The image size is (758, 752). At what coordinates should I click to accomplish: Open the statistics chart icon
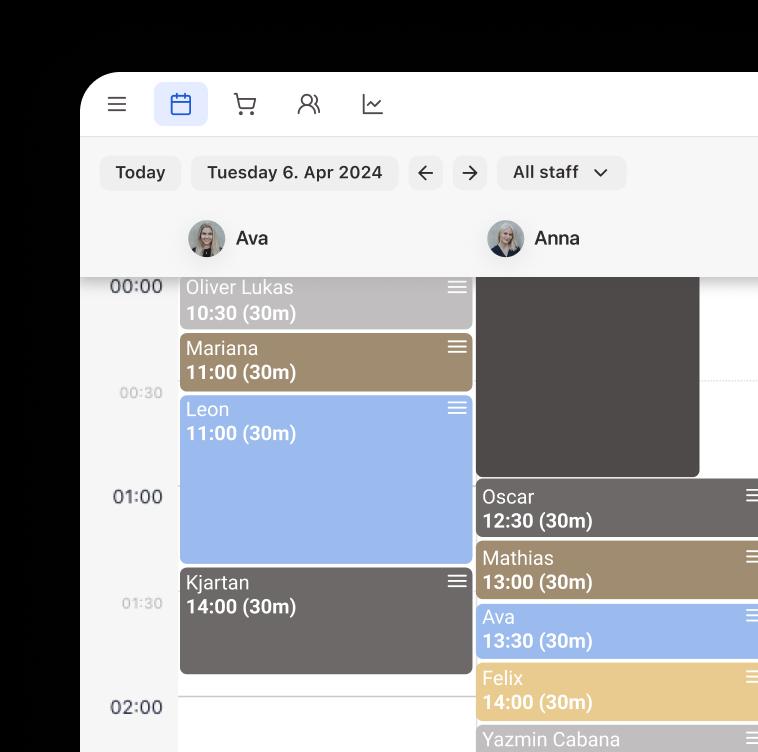tap(373, 104)
